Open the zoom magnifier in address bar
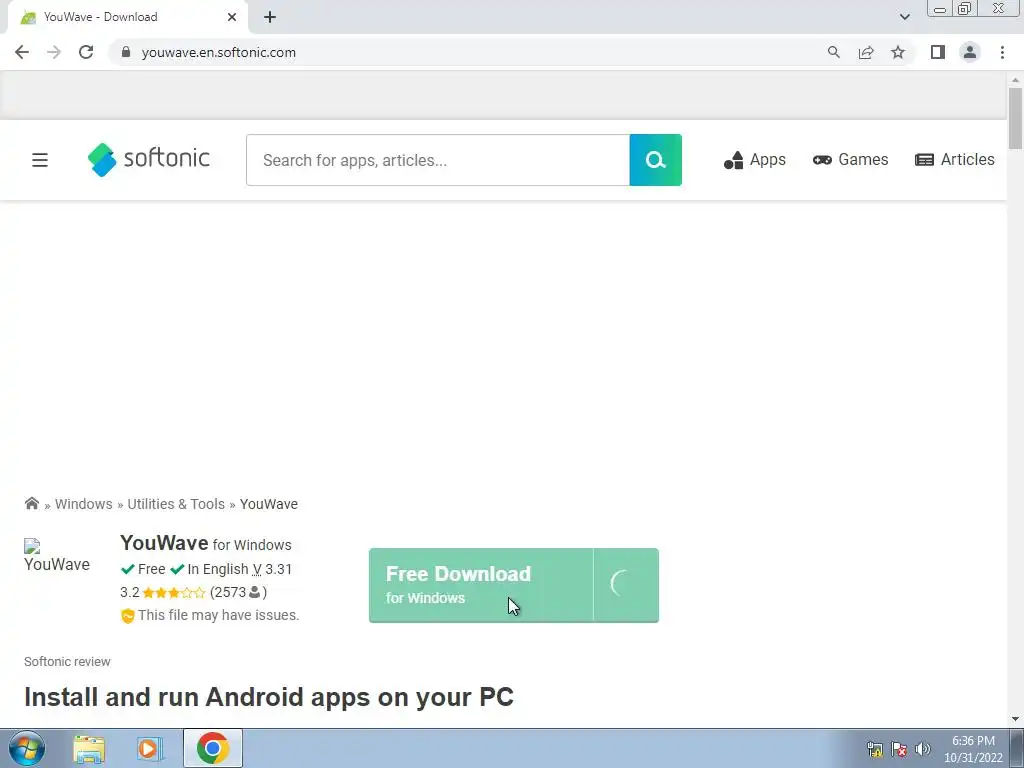This screenshot has height=768, width=1024. 833,52
